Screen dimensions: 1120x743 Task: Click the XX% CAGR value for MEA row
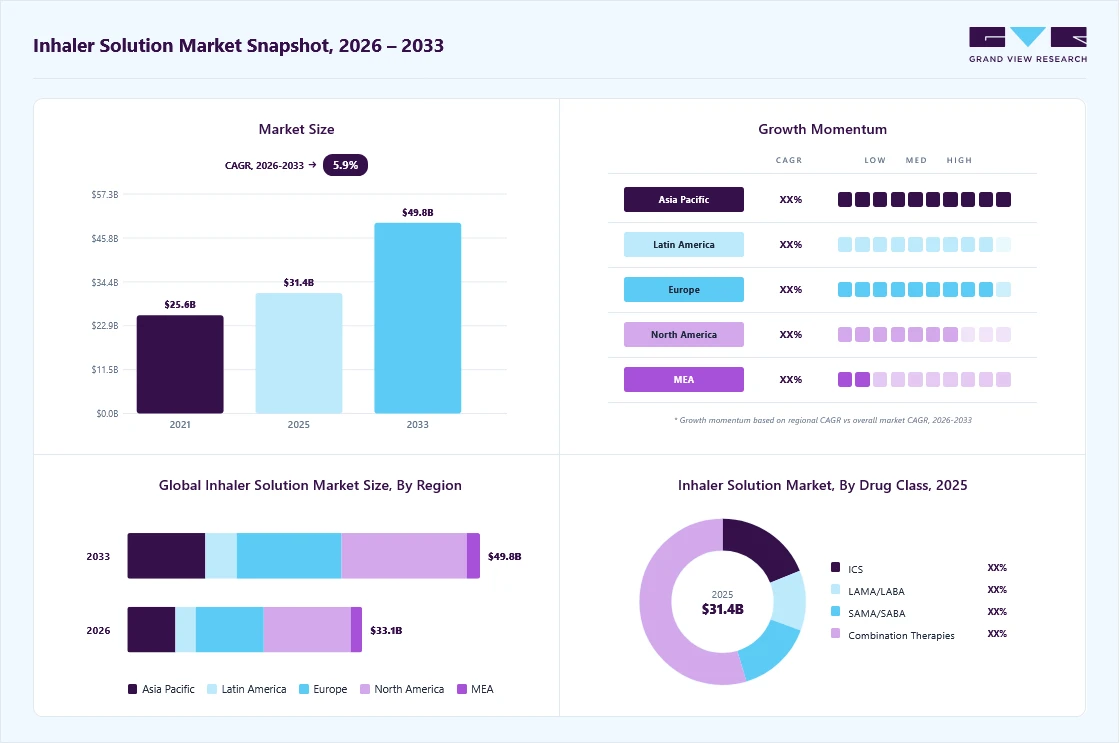[x=791, y=379]
